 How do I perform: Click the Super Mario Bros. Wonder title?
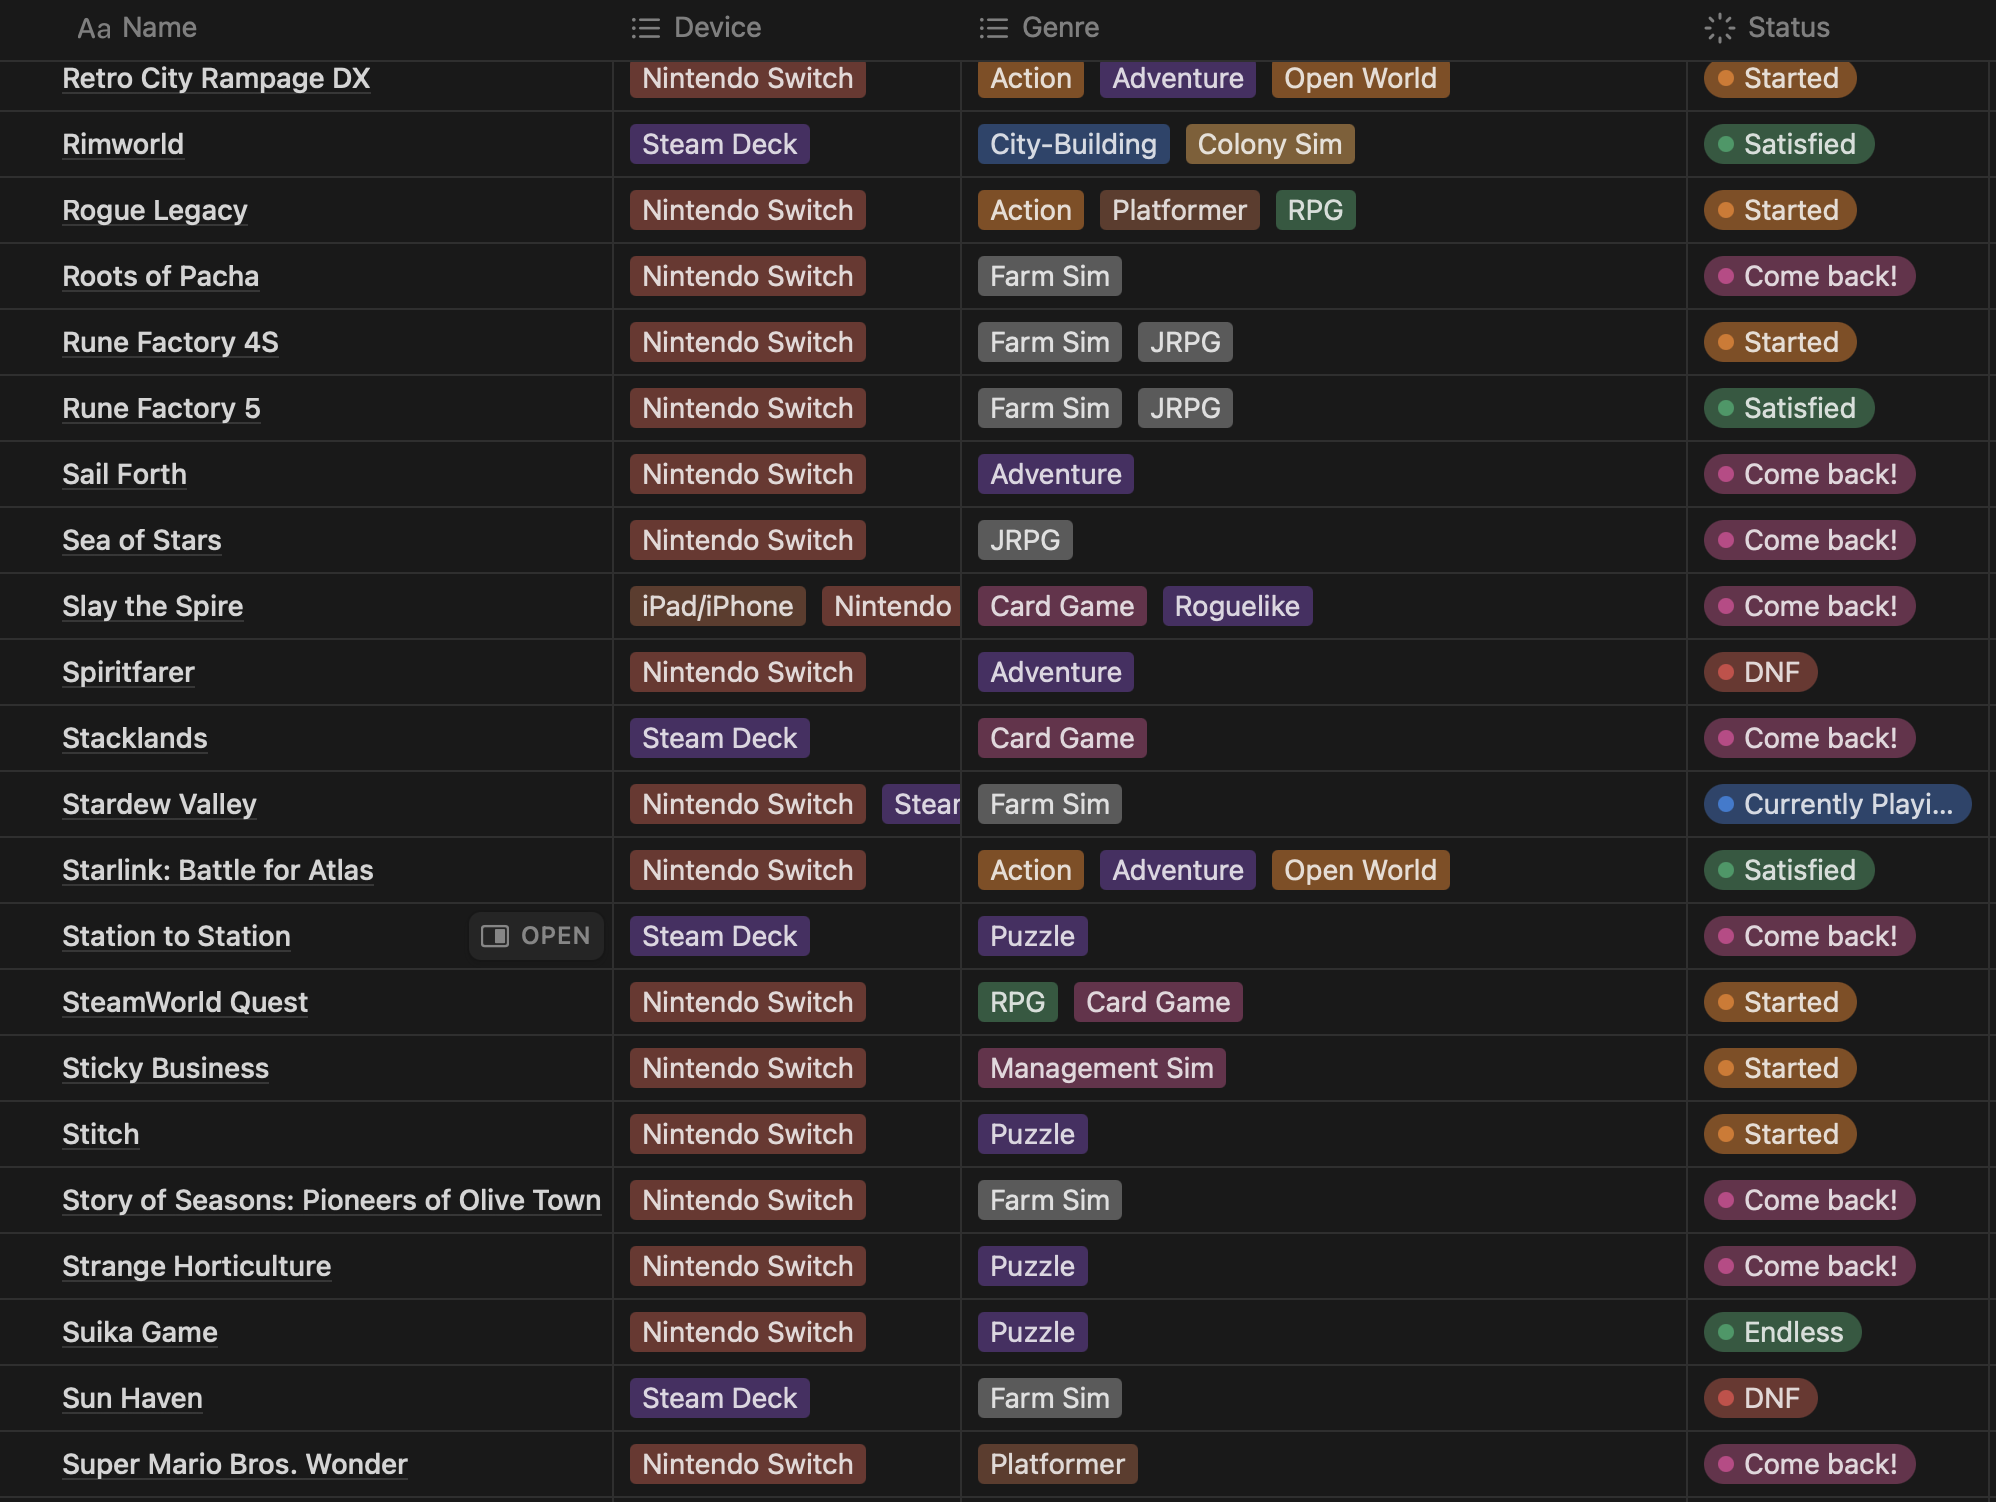coord(235,1464)
